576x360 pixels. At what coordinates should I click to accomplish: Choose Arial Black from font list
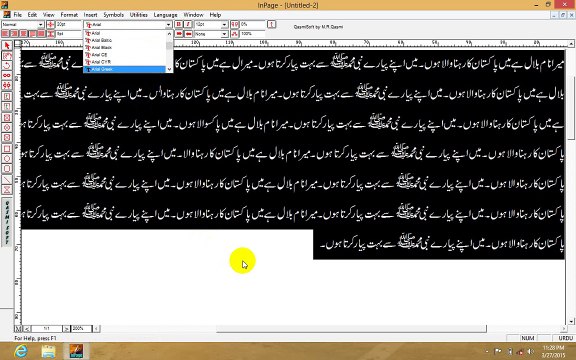click(x=125, y=48)
